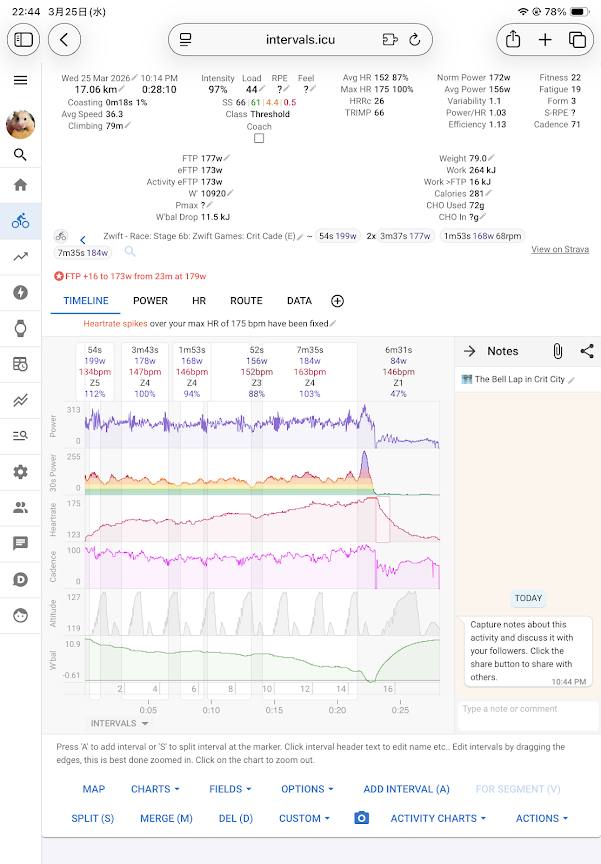
Task: Click the SPLIT (S) button
Action: click(x=93, y=818)
